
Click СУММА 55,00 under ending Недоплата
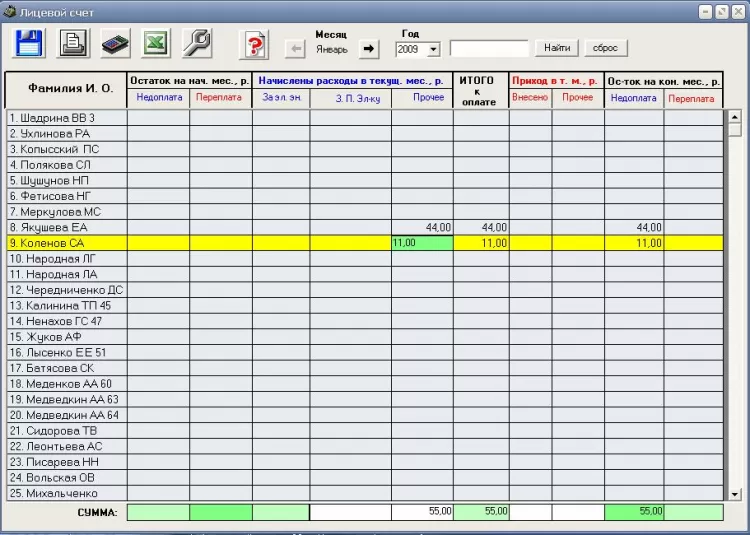tap(634, 512)
